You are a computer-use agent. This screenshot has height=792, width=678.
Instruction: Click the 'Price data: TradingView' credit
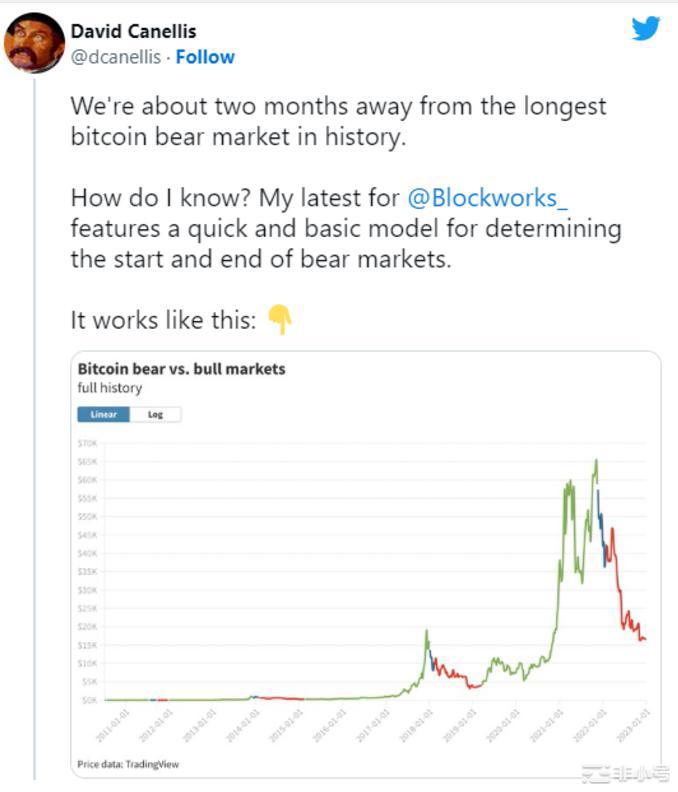129,765
